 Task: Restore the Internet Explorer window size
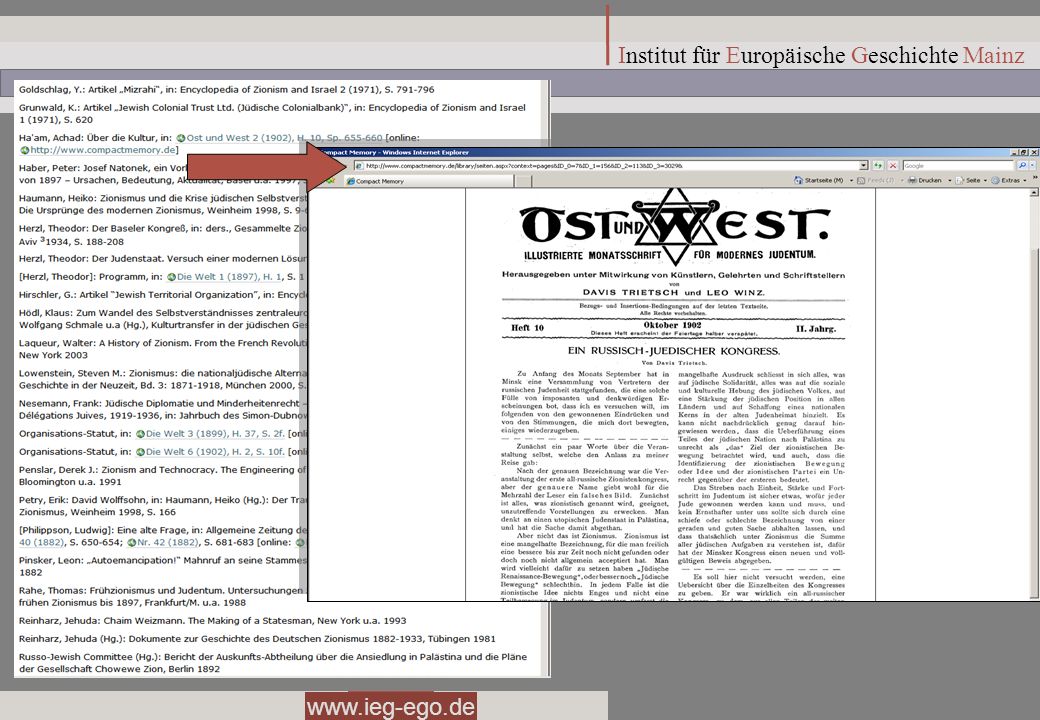click(1024, 152)
